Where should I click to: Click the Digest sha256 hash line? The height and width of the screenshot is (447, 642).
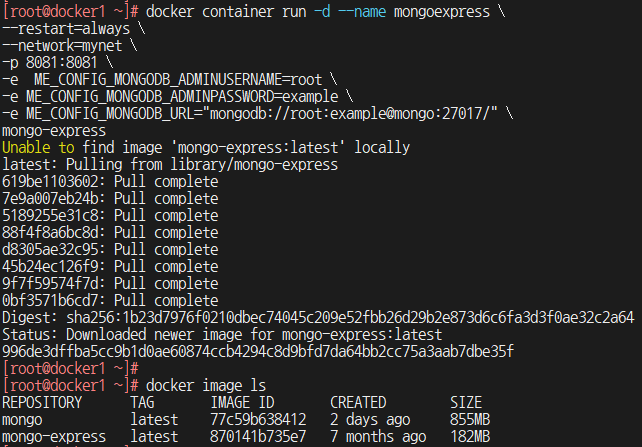pyautogui.click(x=318, y=317)
